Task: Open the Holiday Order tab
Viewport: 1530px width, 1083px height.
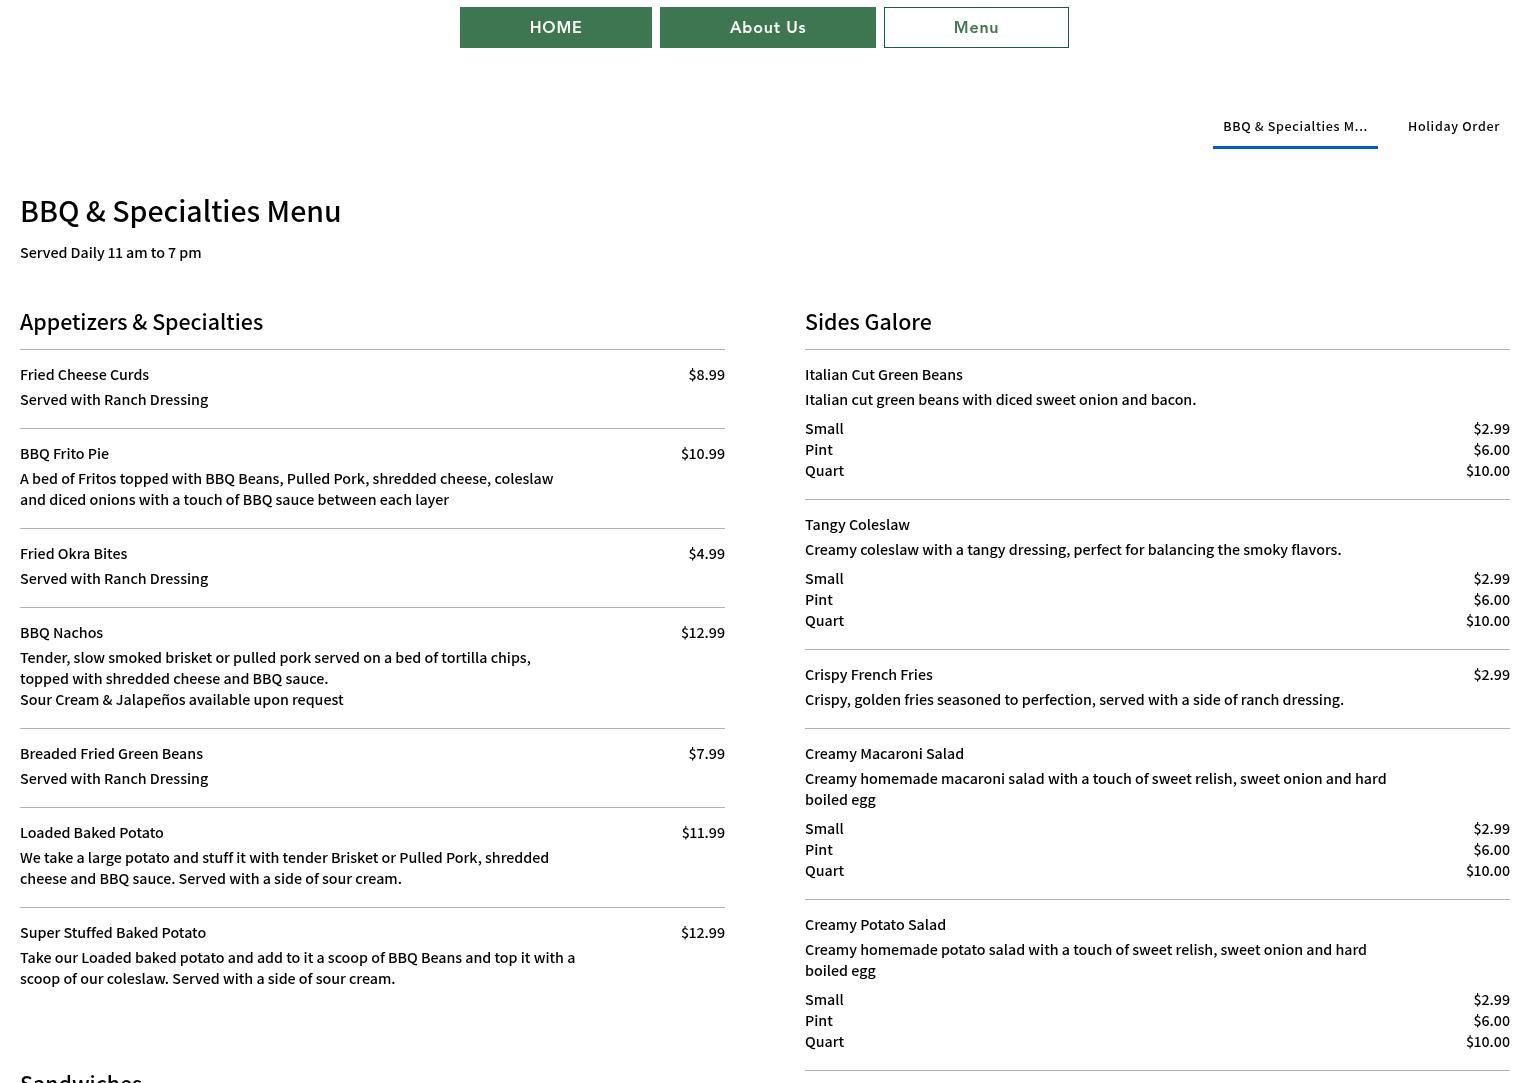Action: (x=1453, y=126)
